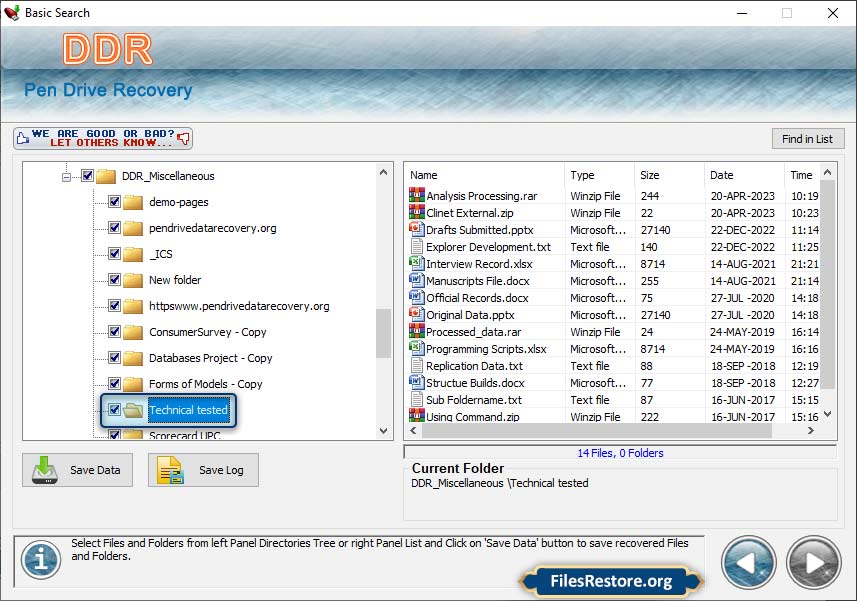Uncheck the _ICS folder checkbox
This screenshot has width=857, height=601.
tap(114, 254)
